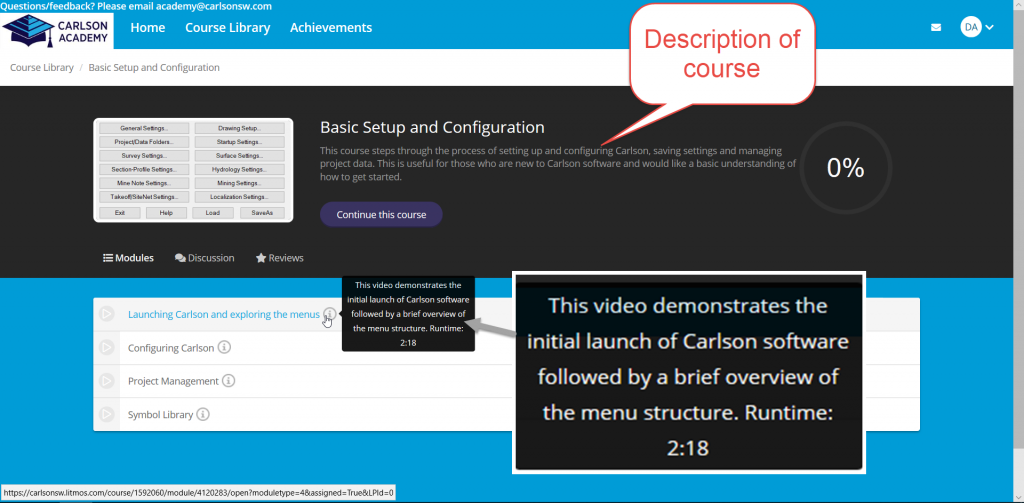
Task: Click the DA user avatar
Action: (x=971, y=27)
